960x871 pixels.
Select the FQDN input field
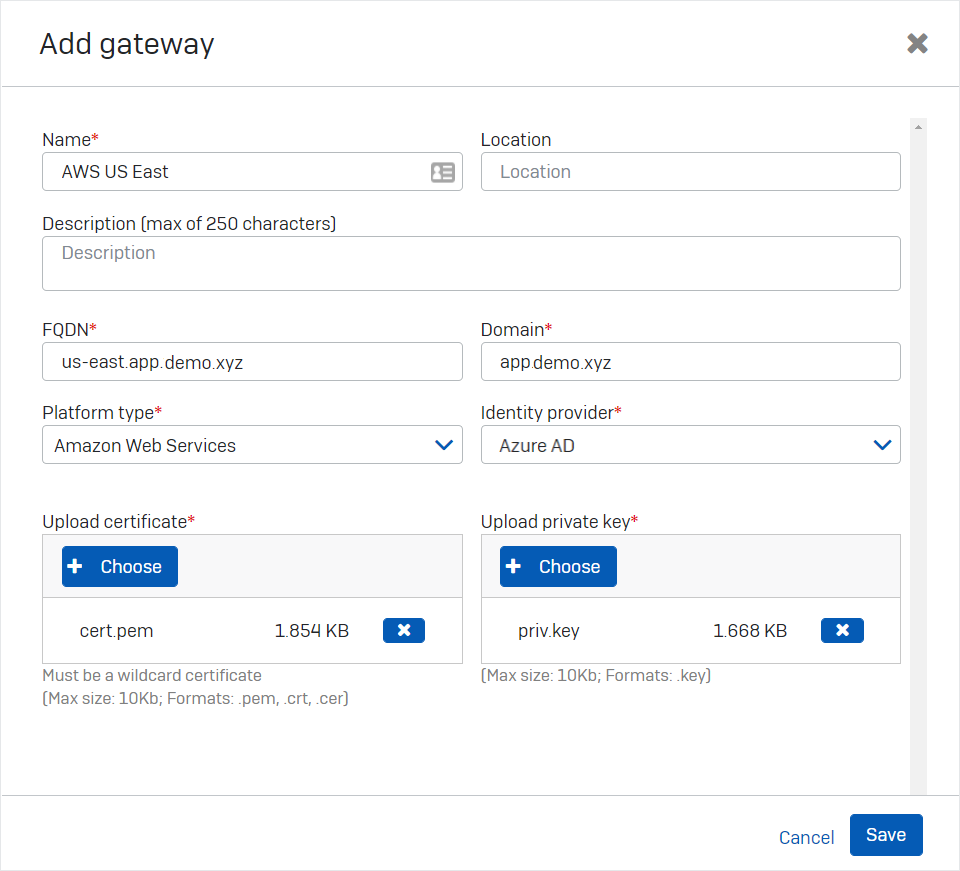pyautogui.click(x=252, y=362)
